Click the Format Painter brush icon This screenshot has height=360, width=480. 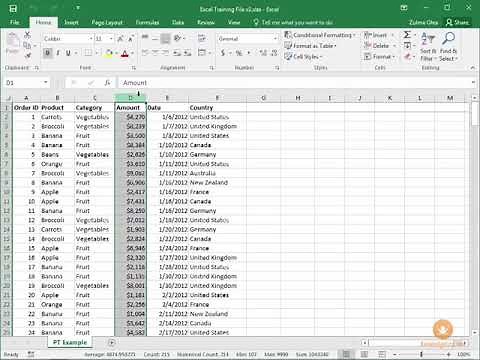click(28, 55)
